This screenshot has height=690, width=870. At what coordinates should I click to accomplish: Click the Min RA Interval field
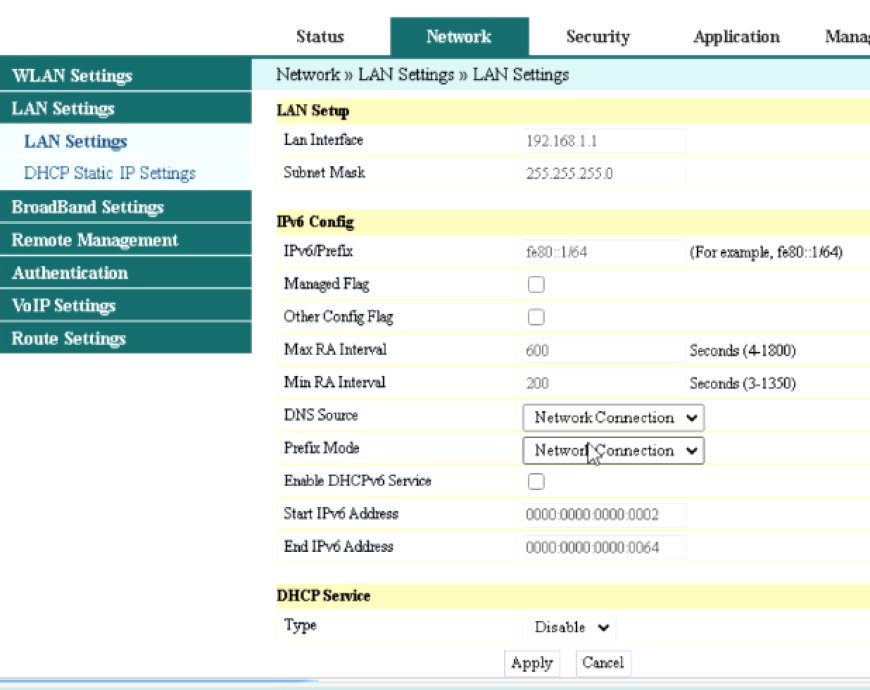point(604,383)
